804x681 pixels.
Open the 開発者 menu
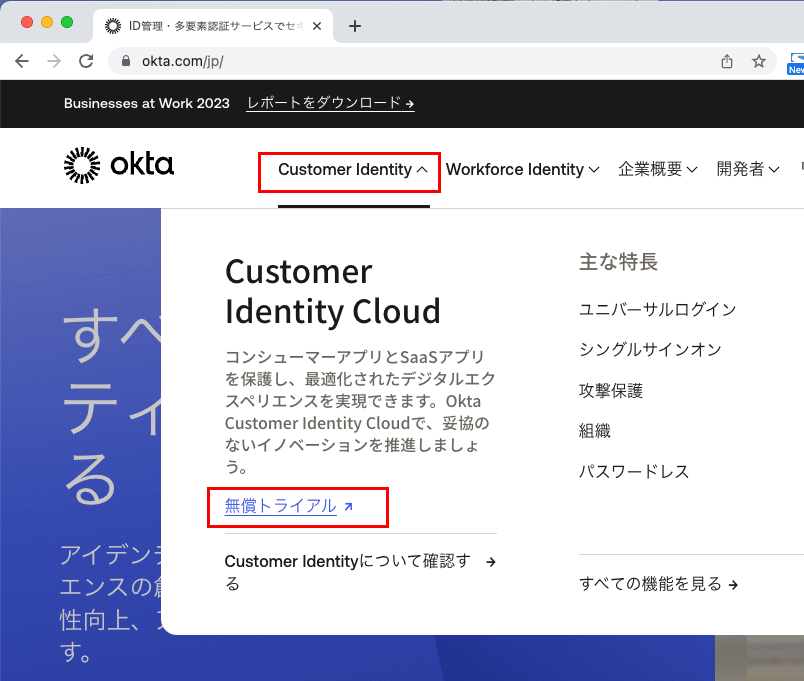point(747,170)
